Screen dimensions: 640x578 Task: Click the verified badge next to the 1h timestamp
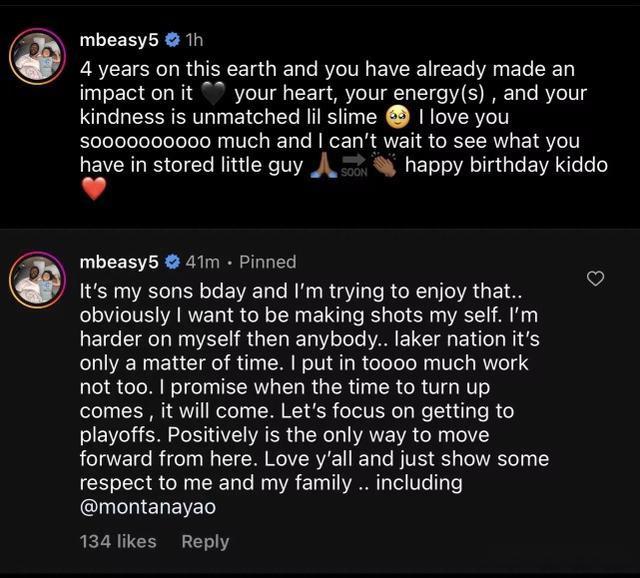pyautogui.click(x=172, y=40)
